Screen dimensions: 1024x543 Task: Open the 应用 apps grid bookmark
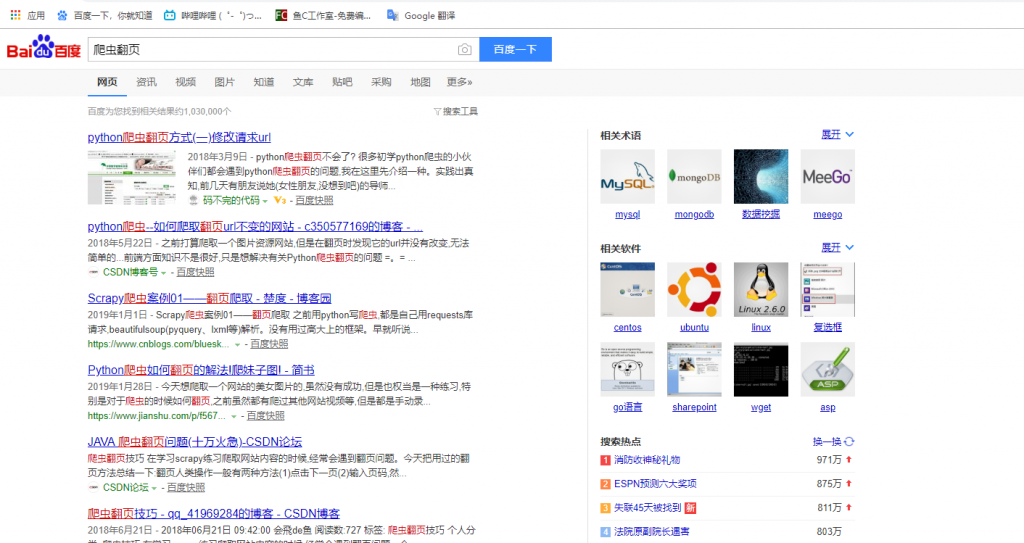(x=26, y=15)
